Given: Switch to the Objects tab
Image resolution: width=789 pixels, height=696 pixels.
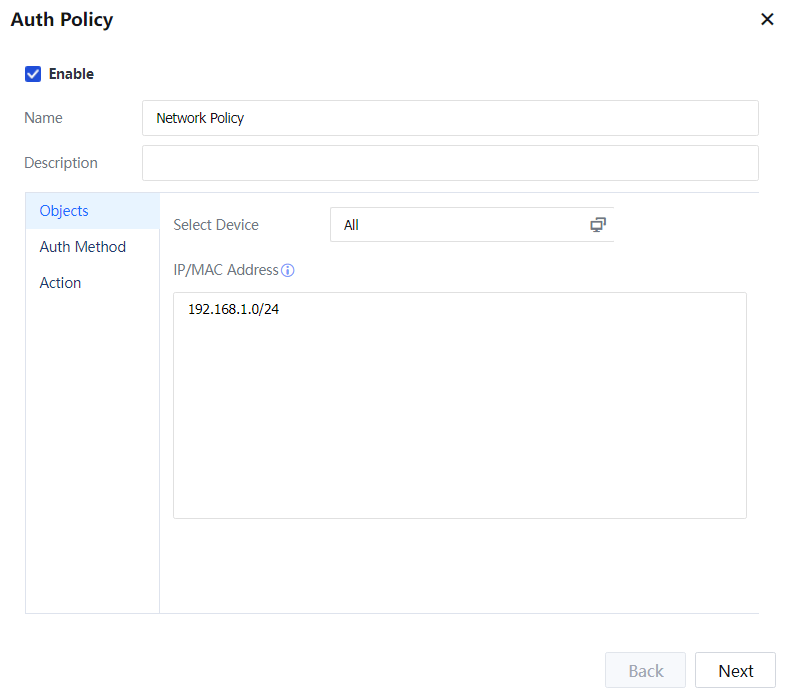Looking at the screenshot, I should click(64, 211).
